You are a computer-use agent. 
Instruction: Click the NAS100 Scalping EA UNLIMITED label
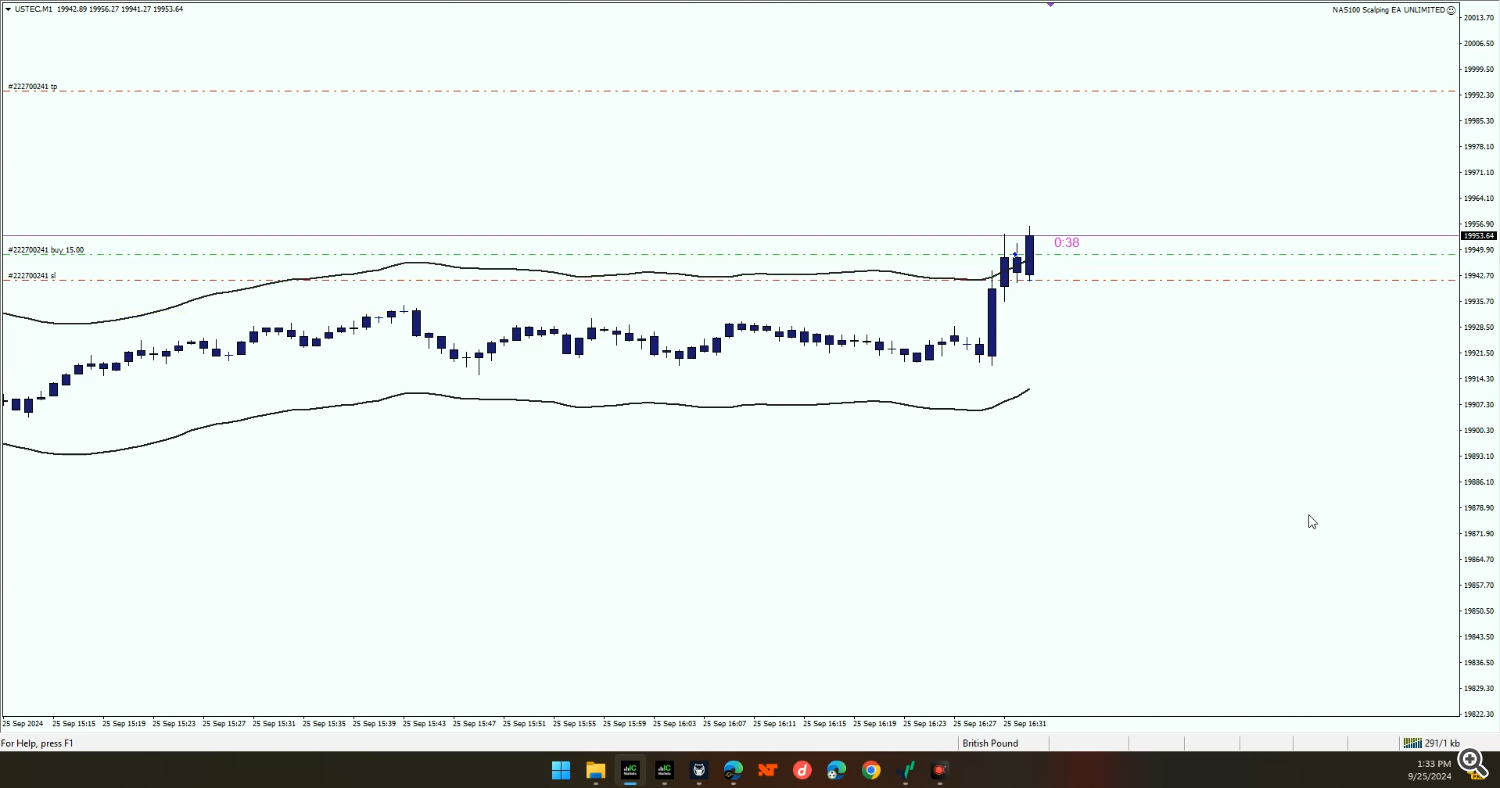[1389, 9]
